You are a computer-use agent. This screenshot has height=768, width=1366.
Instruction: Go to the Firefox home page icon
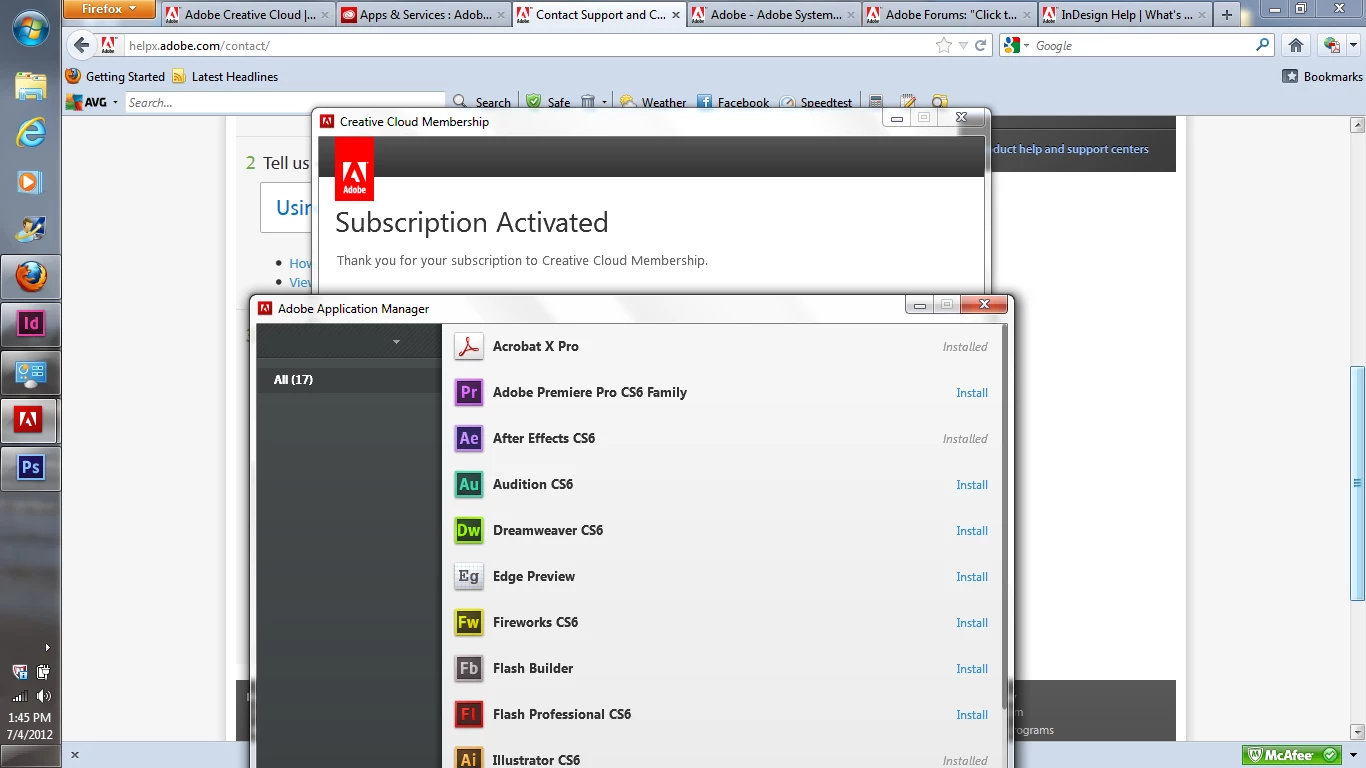click(1296, 45)
